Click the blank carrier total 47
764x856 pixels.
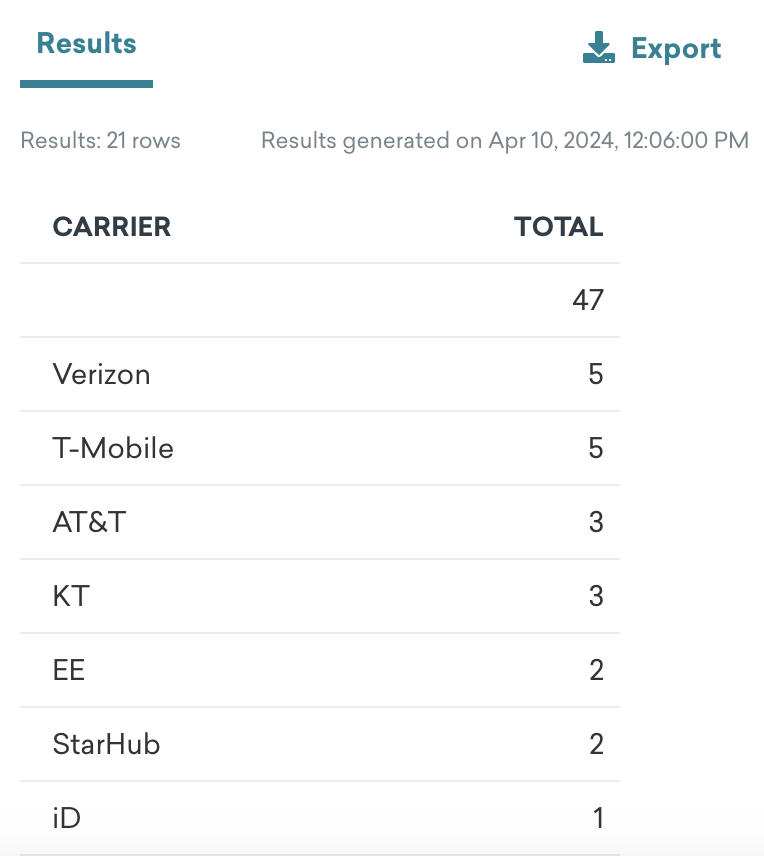pyautogui.click(x=588, y=300)
